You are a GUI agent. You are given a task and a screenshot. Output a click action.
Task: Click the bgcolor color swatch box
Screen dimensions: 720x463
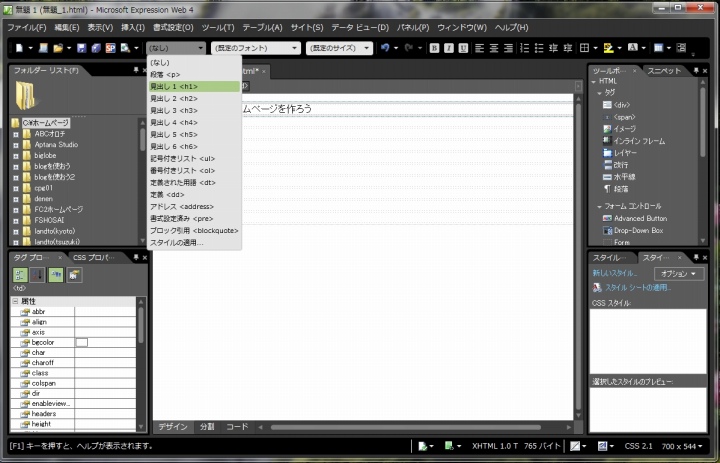82,343
